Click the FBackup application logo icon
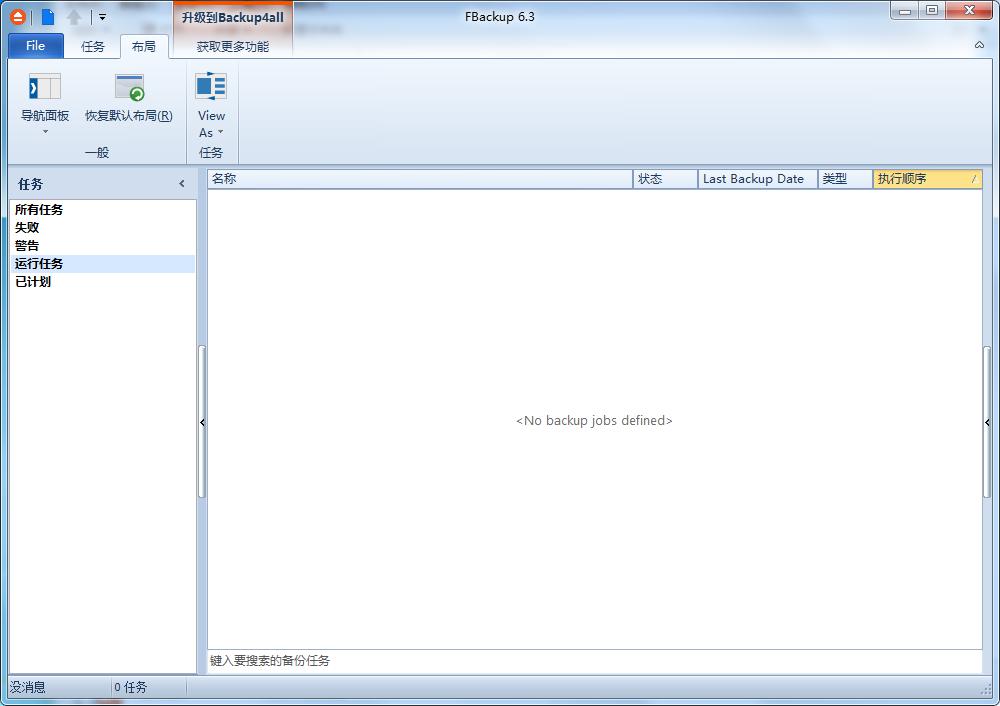The image size is (1000, 706). pyautogui.click(x=18, y=17)
